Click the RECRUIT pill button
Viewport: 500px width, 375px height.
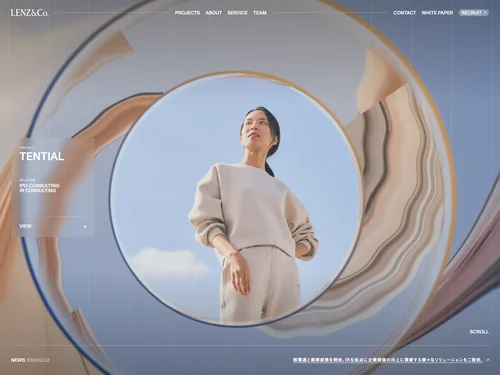point(474,13)
